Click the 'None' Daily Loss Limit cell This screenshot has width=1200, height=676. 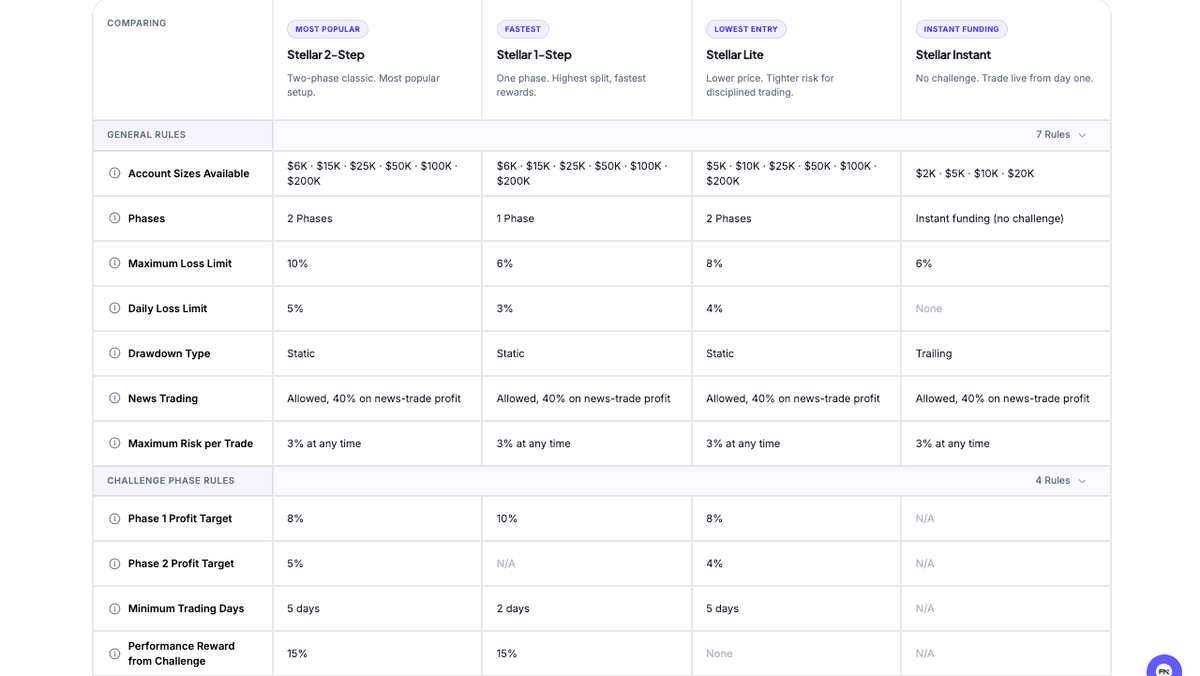click(x=929, y=308)
